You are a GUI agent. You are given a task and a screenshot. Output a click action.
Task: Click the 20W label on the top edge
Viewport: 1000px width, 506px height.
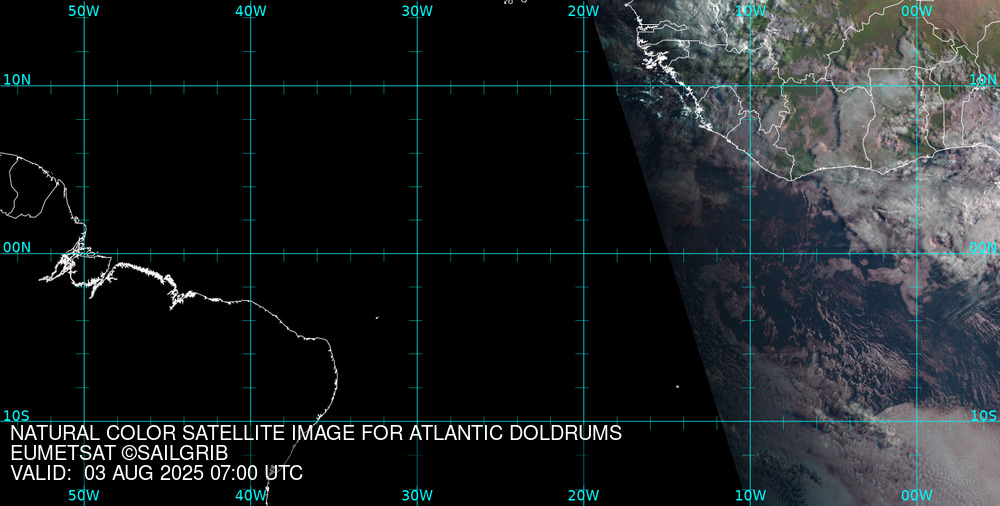click(584, 11)
